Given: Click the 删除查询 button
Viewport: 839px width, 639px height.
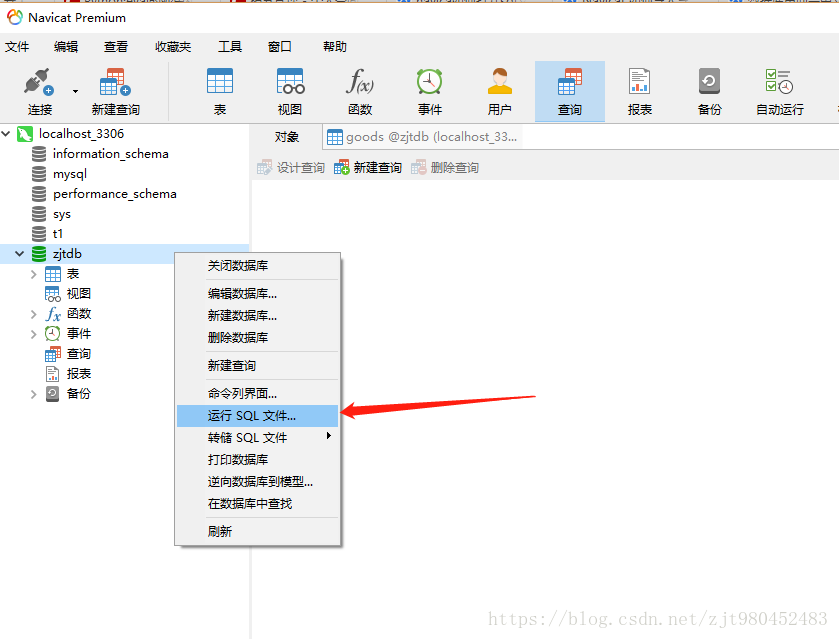Looking at the screenshot, I should pos(445,168).
